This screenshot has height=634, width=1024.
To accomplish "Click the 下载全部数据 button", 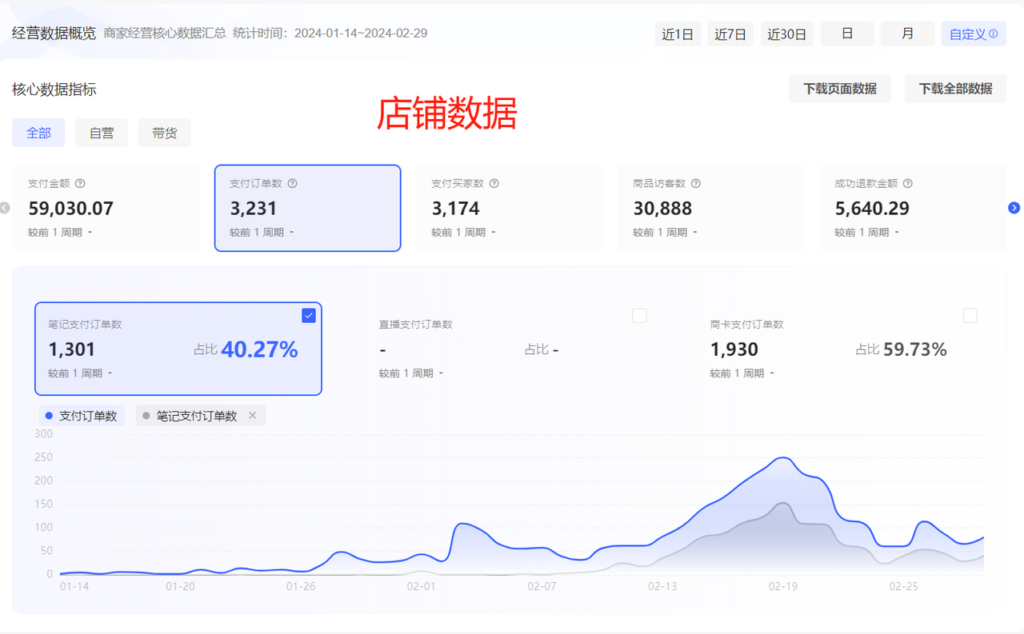I will pos(954,88).
